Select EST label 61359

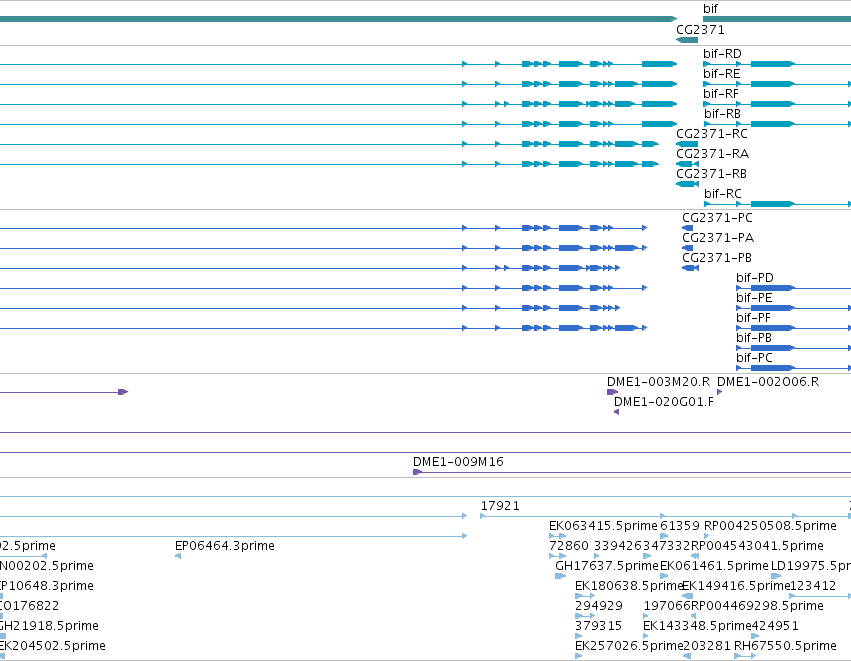click(x=679, y=526)
